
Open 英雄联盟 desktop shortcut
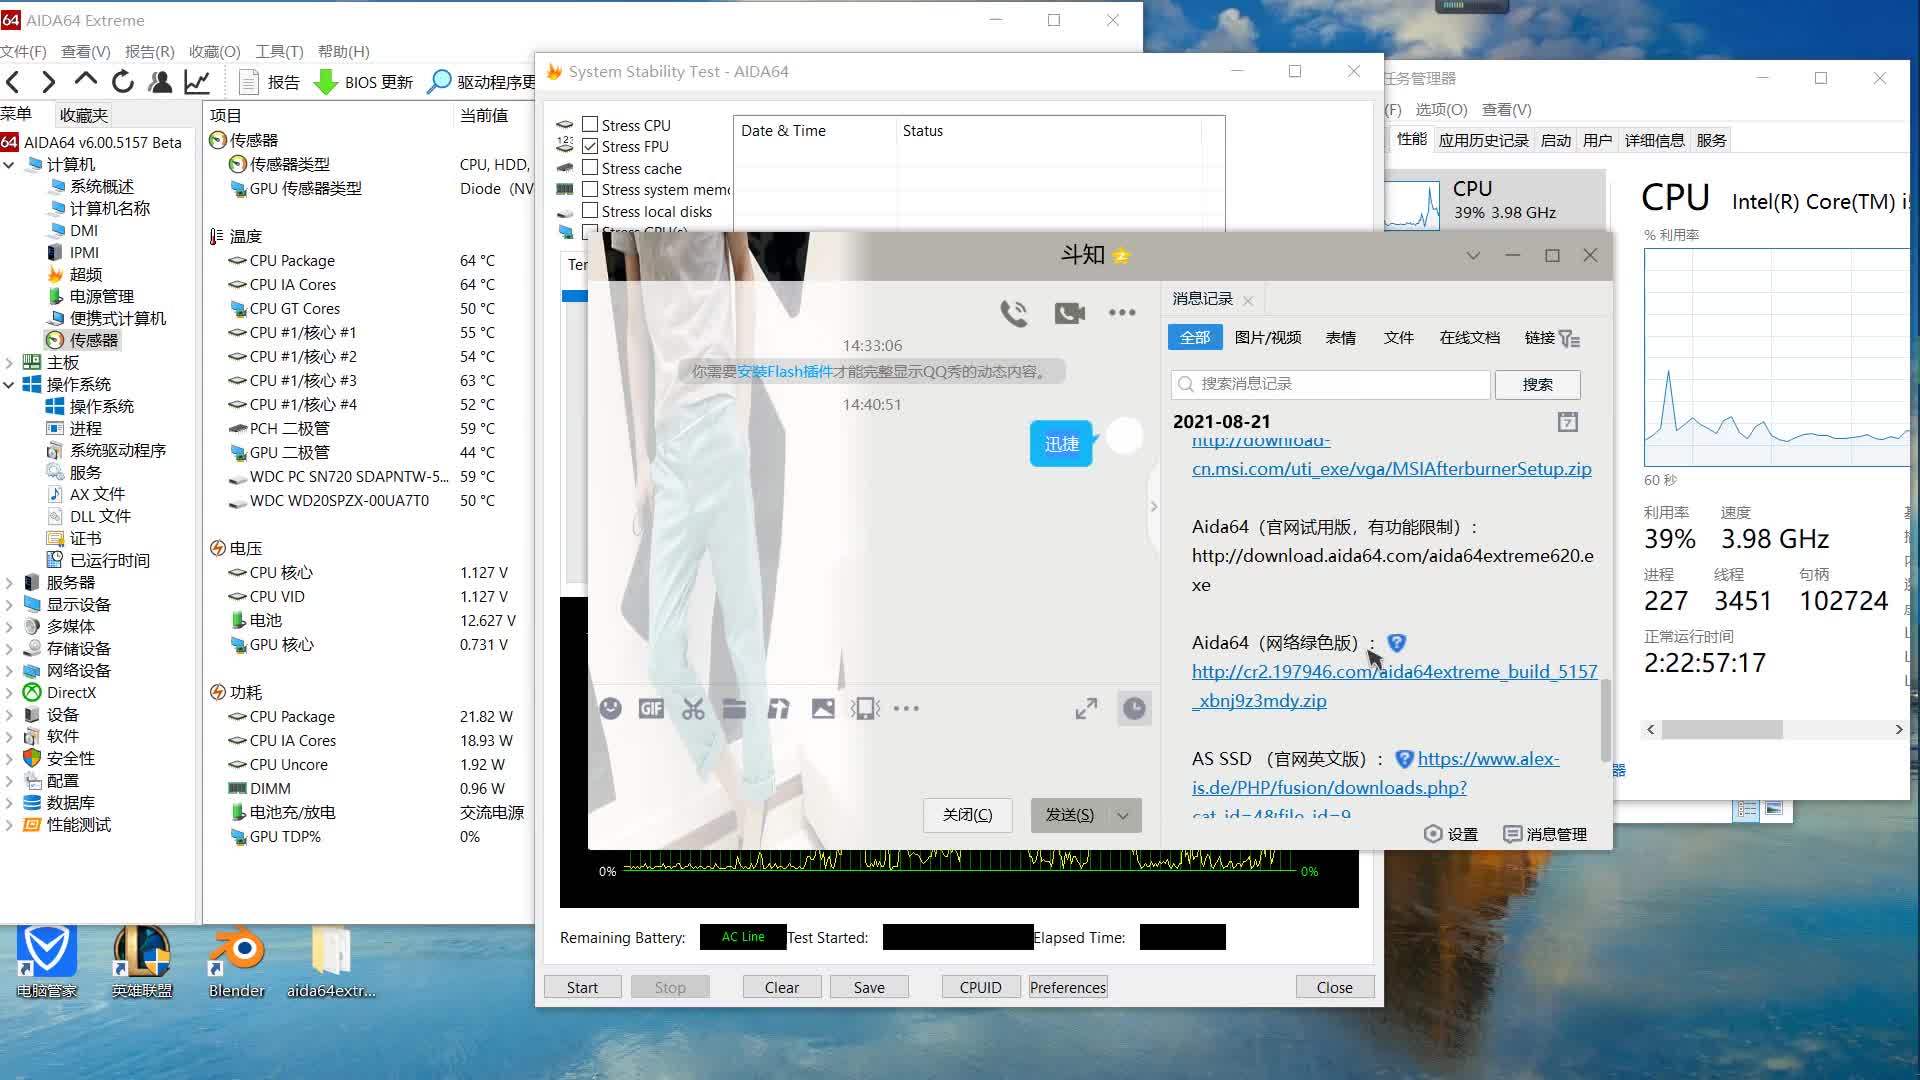coord(142,961)
